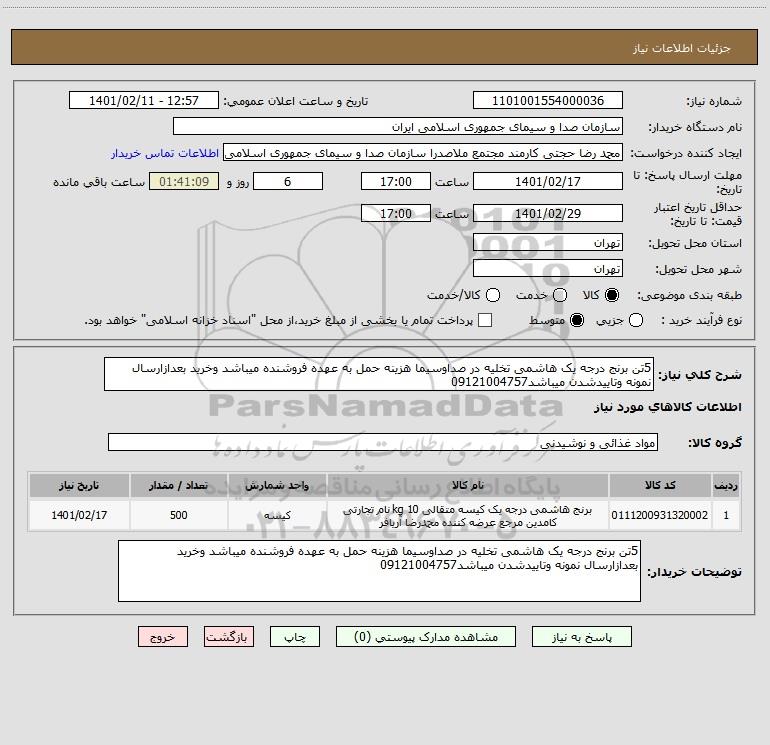Click the پاسخ به نیاز button
Screen dimensions: 770x745
click(582, 637)
